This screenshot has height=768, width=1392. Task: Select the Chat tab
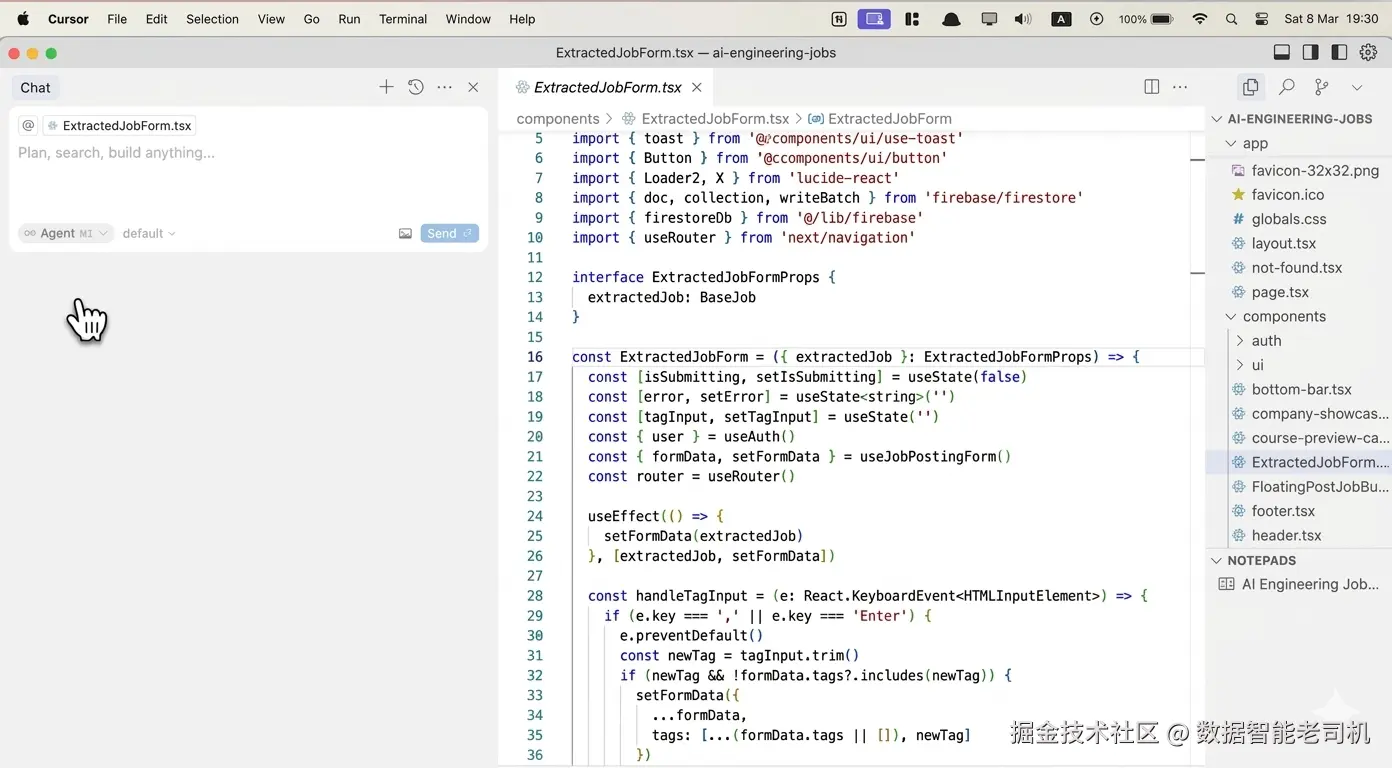tap(35, 87)
